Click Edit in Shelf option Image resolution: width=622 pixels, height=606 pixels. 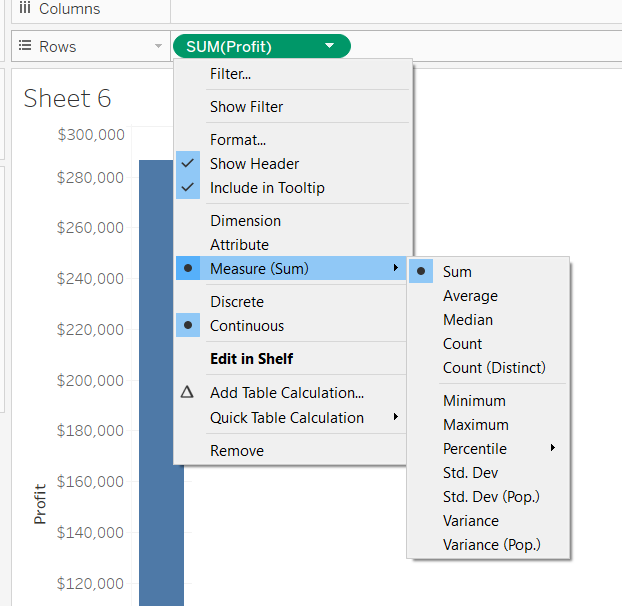click(251, 359)
